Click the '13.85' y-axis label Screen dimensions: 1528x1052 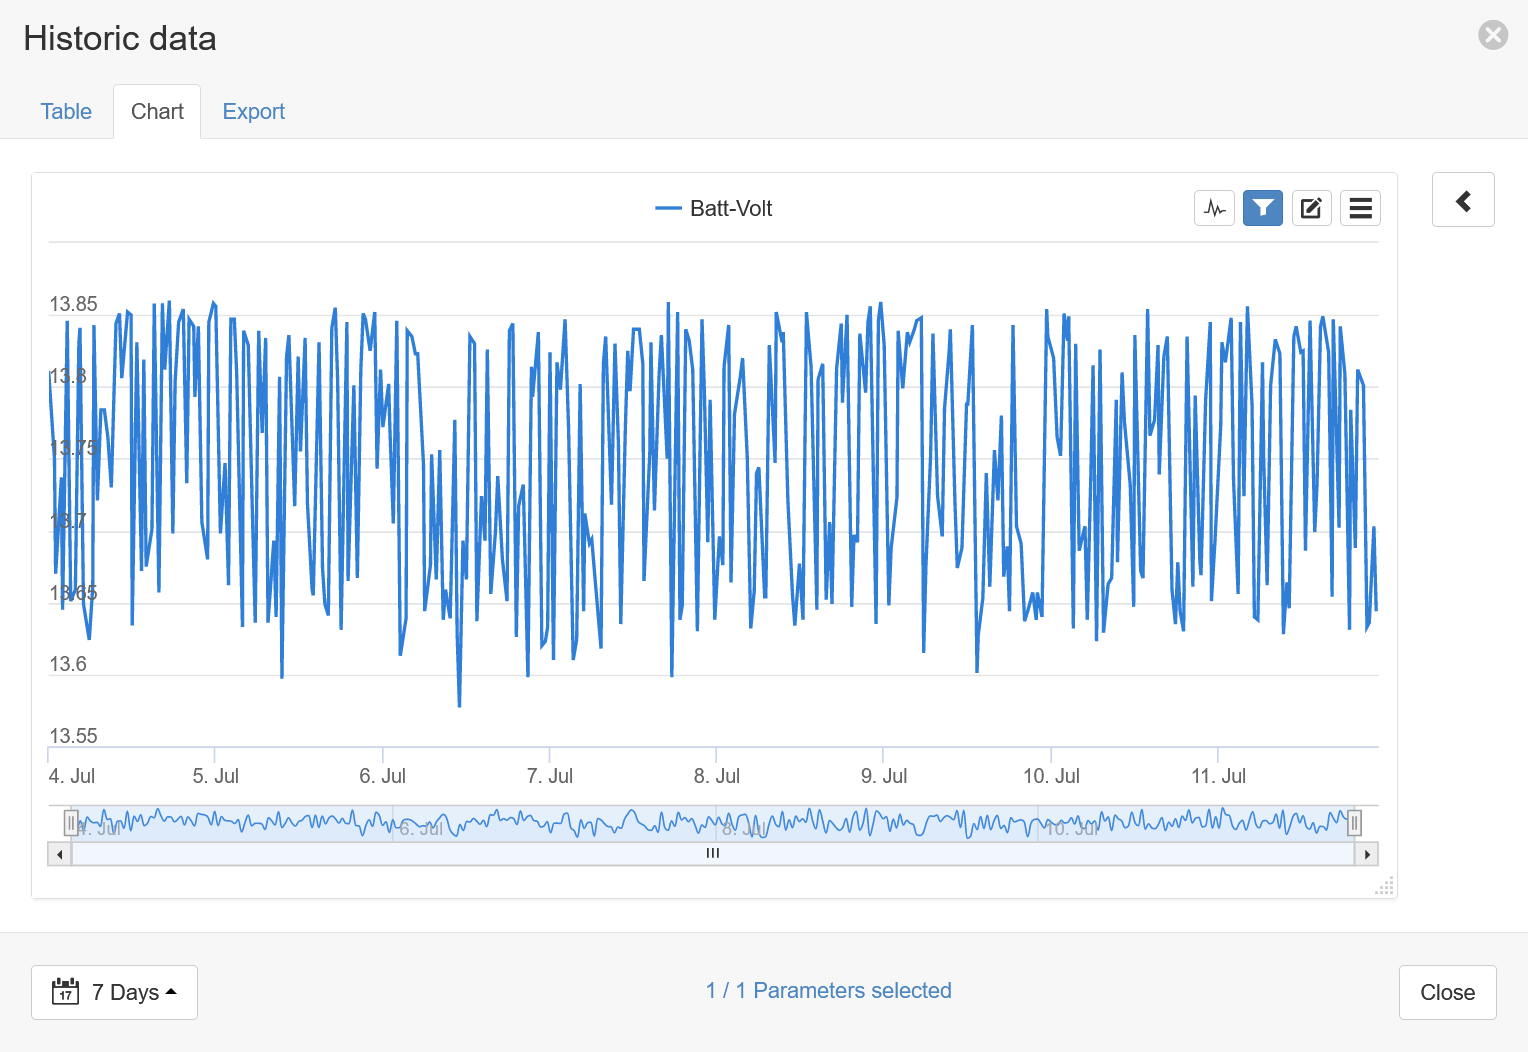pos(73,304)
